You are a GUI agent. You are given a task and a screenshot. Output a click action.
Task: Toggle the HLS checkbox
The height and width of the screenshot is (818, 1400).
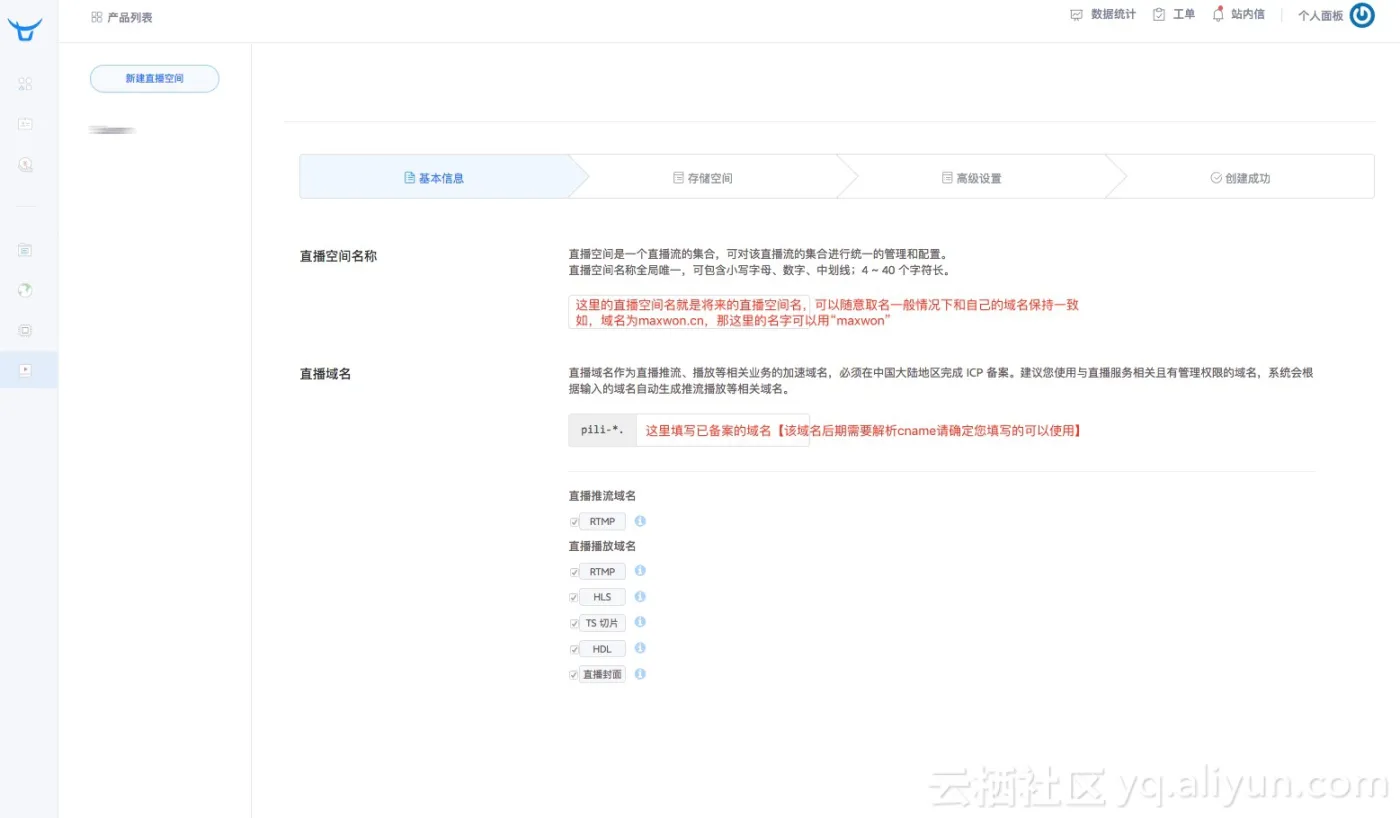(x=574, y=598)
